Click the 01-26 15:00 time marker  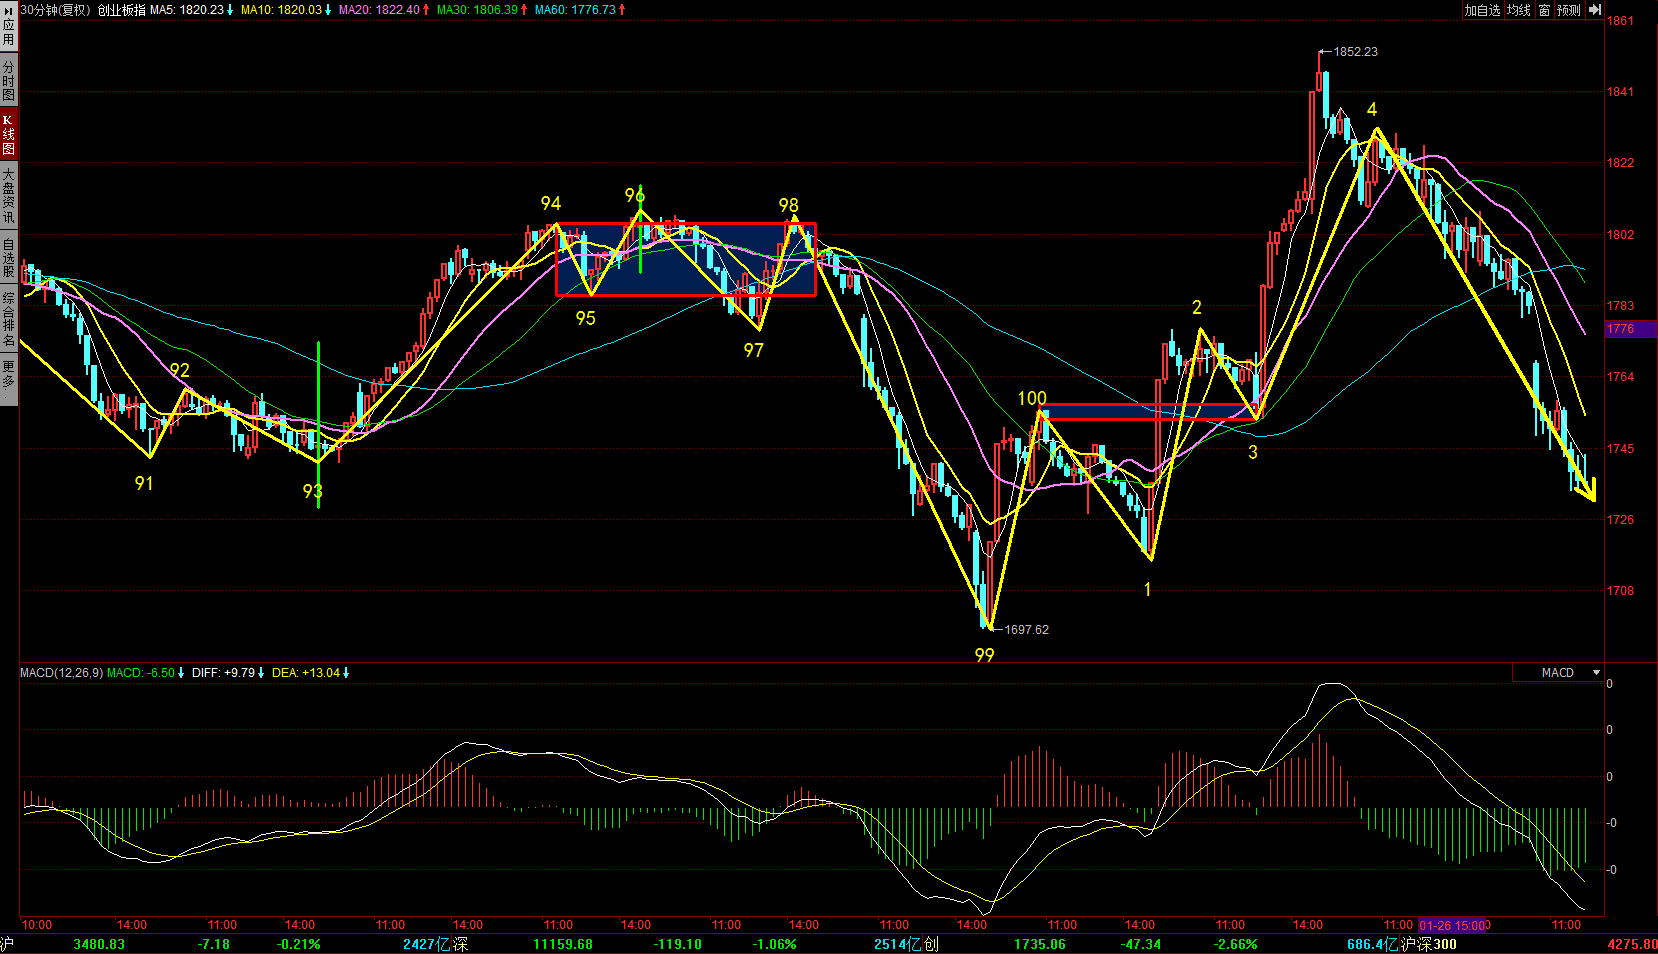click(1453, 925)
